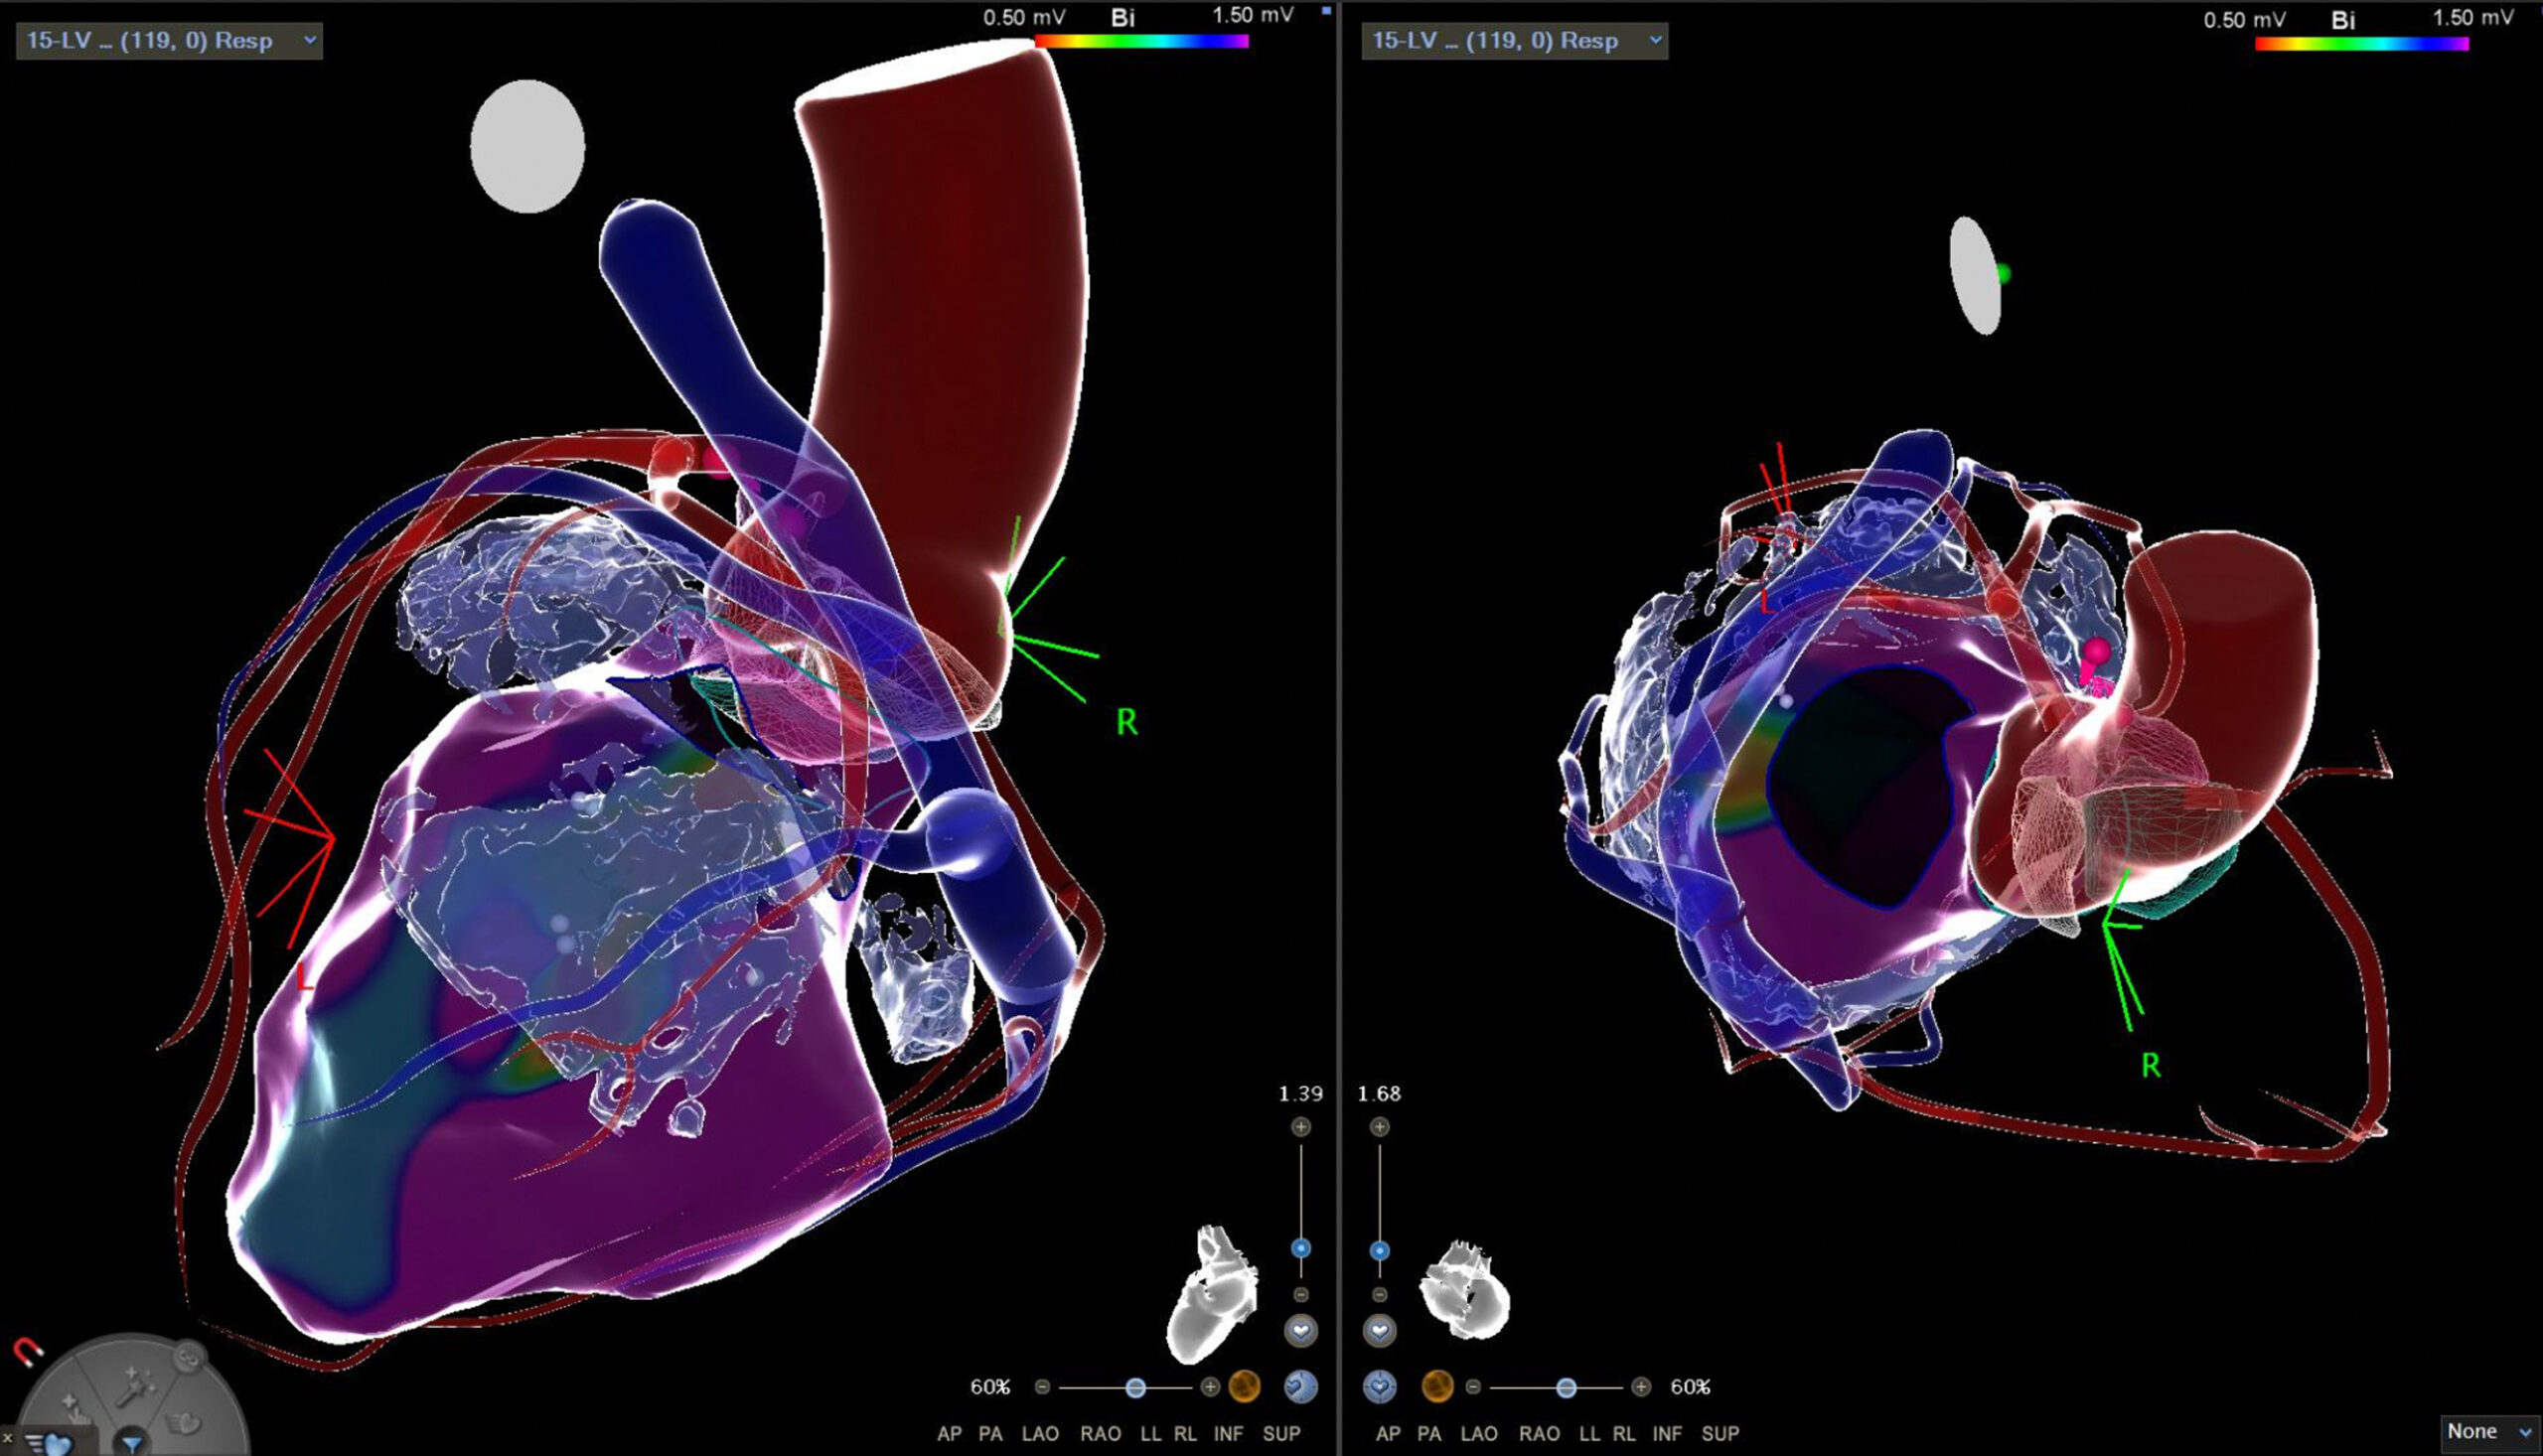Select RAO view in right pane
This screenshot has height=1456, width=2543.
pos(1539,1433)
